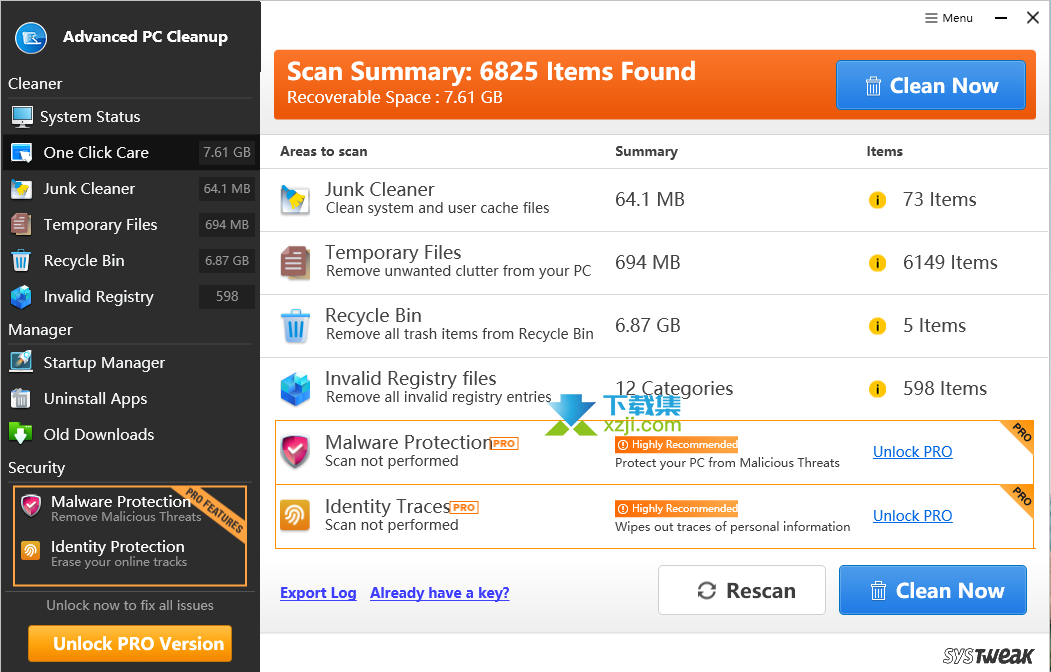Select Identity Protection in Security section
The width and height of the screenshot is (1051, 672).
point(117,553)
